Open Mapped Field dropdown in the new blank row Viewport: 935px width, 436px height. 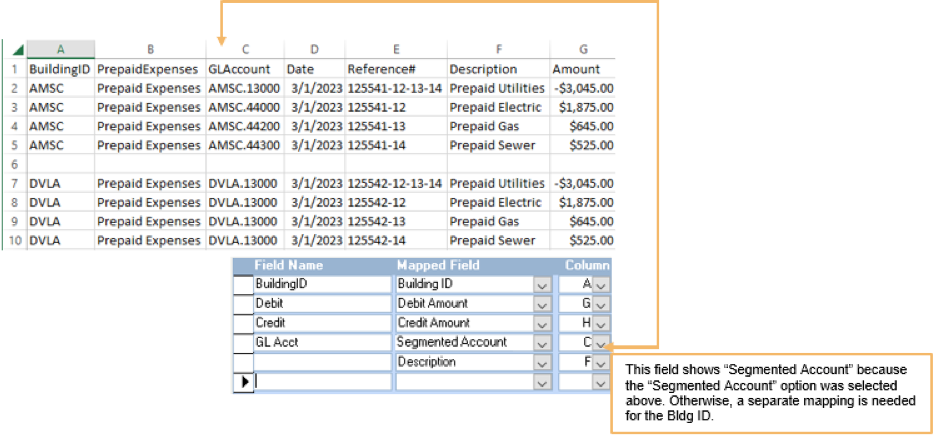[x=542, y=382]
